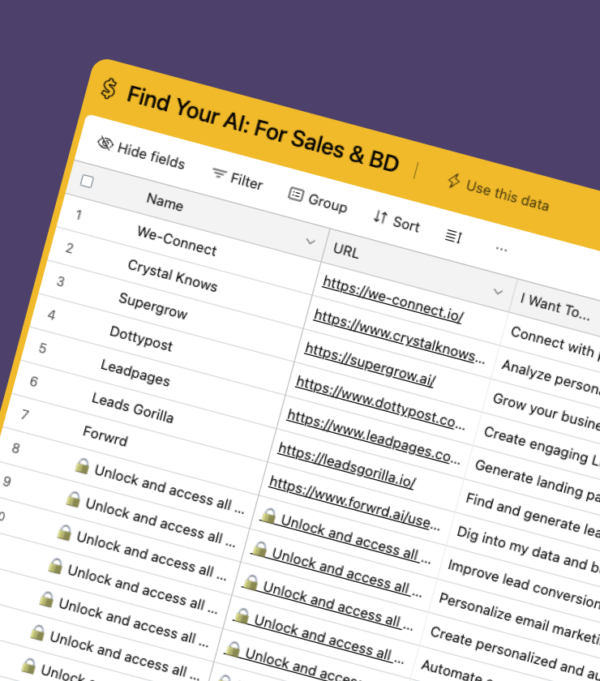600x681 pixels.
Task: Open the crystalknows URL link
Action: click(x=399, y=336)
